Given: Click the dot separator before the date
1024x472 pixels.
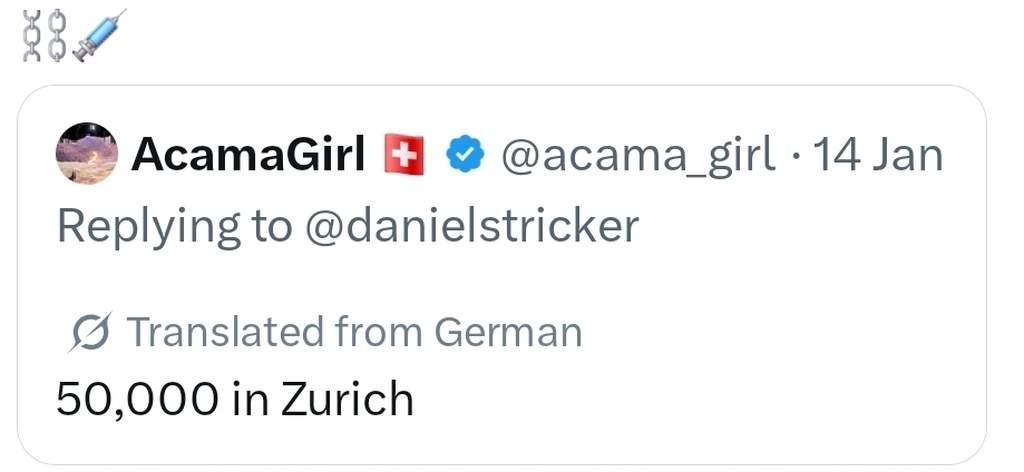Looking at the screenshot, I should (796, 155).
